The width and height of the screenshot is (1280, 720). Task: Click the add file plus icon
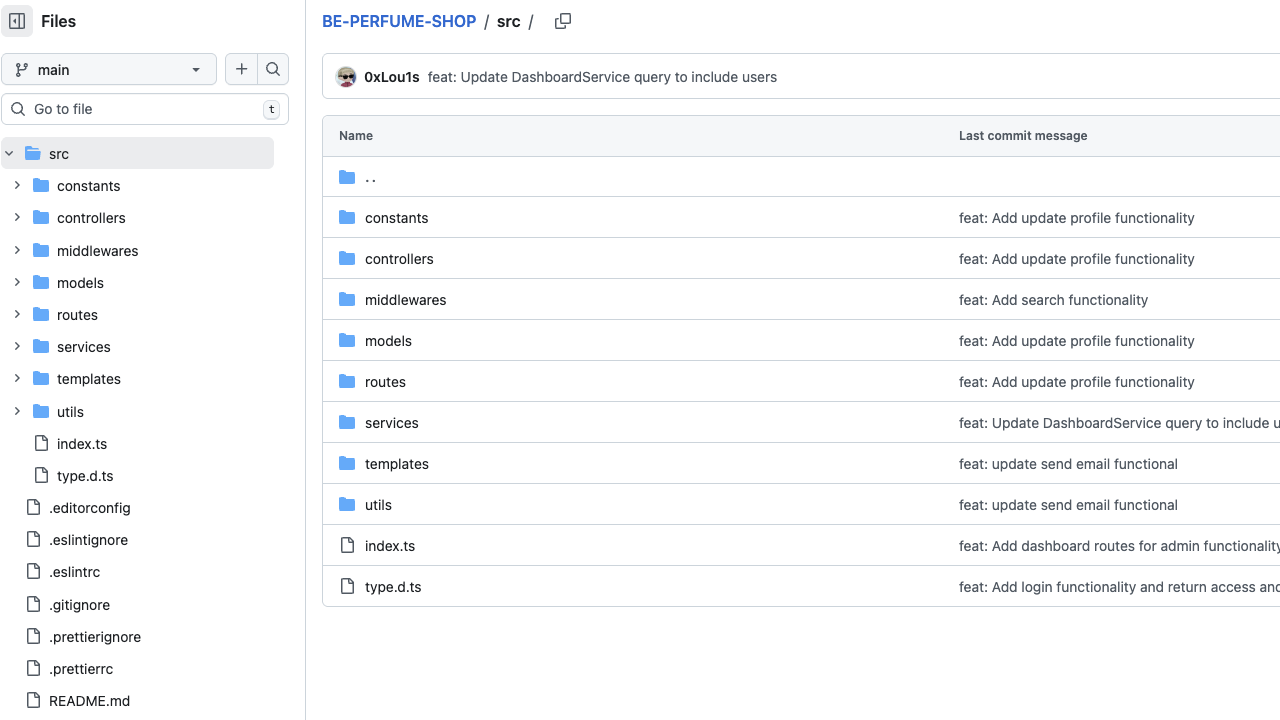241,69
